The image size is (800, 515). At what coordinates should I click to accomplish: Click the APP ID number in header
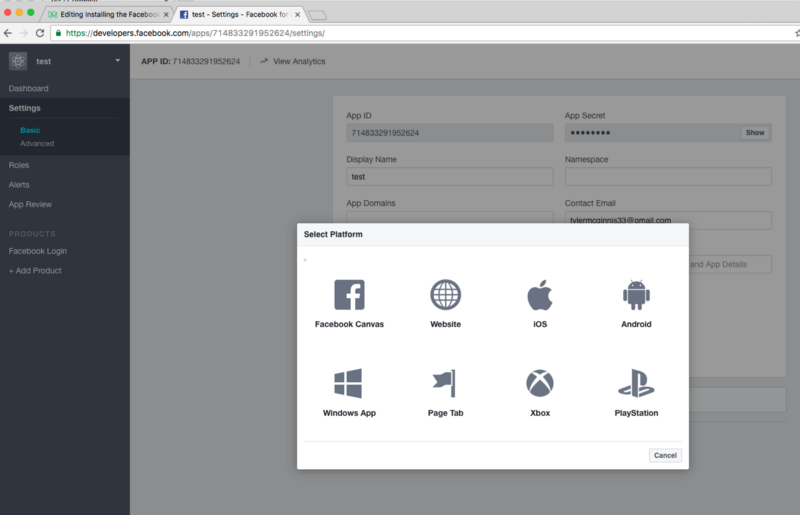pos(206,61)
